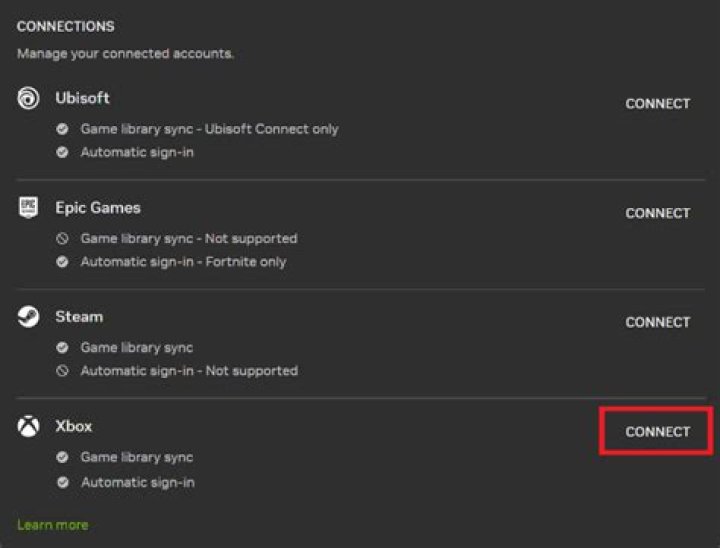Click checkmark icon beside Ubisoft Automatic sign-in
Viewport: 720px width, 548px height.
tap(62, 152)
